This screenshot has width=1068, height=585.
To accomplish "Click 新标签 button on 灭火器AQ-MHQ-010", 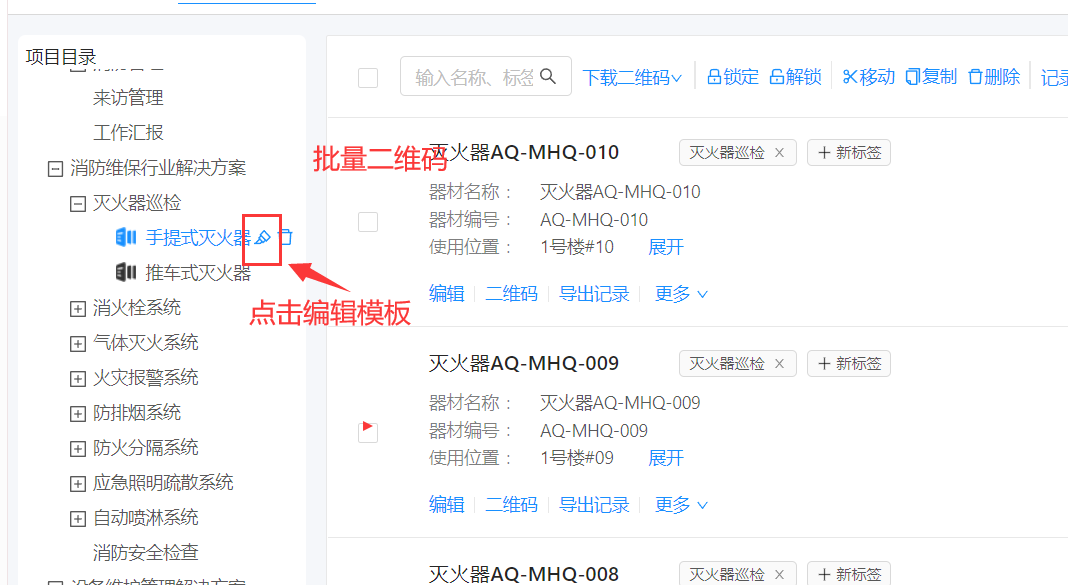I will click(849, 153).
